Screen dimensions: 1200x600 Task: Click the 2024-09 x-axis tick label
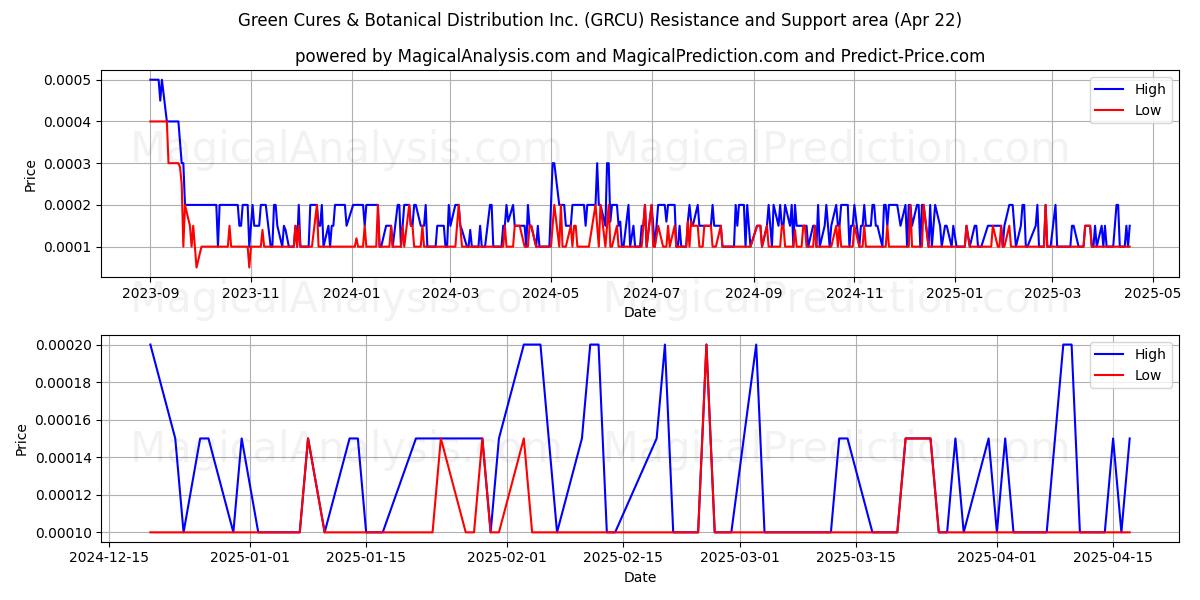click(753, 293)
